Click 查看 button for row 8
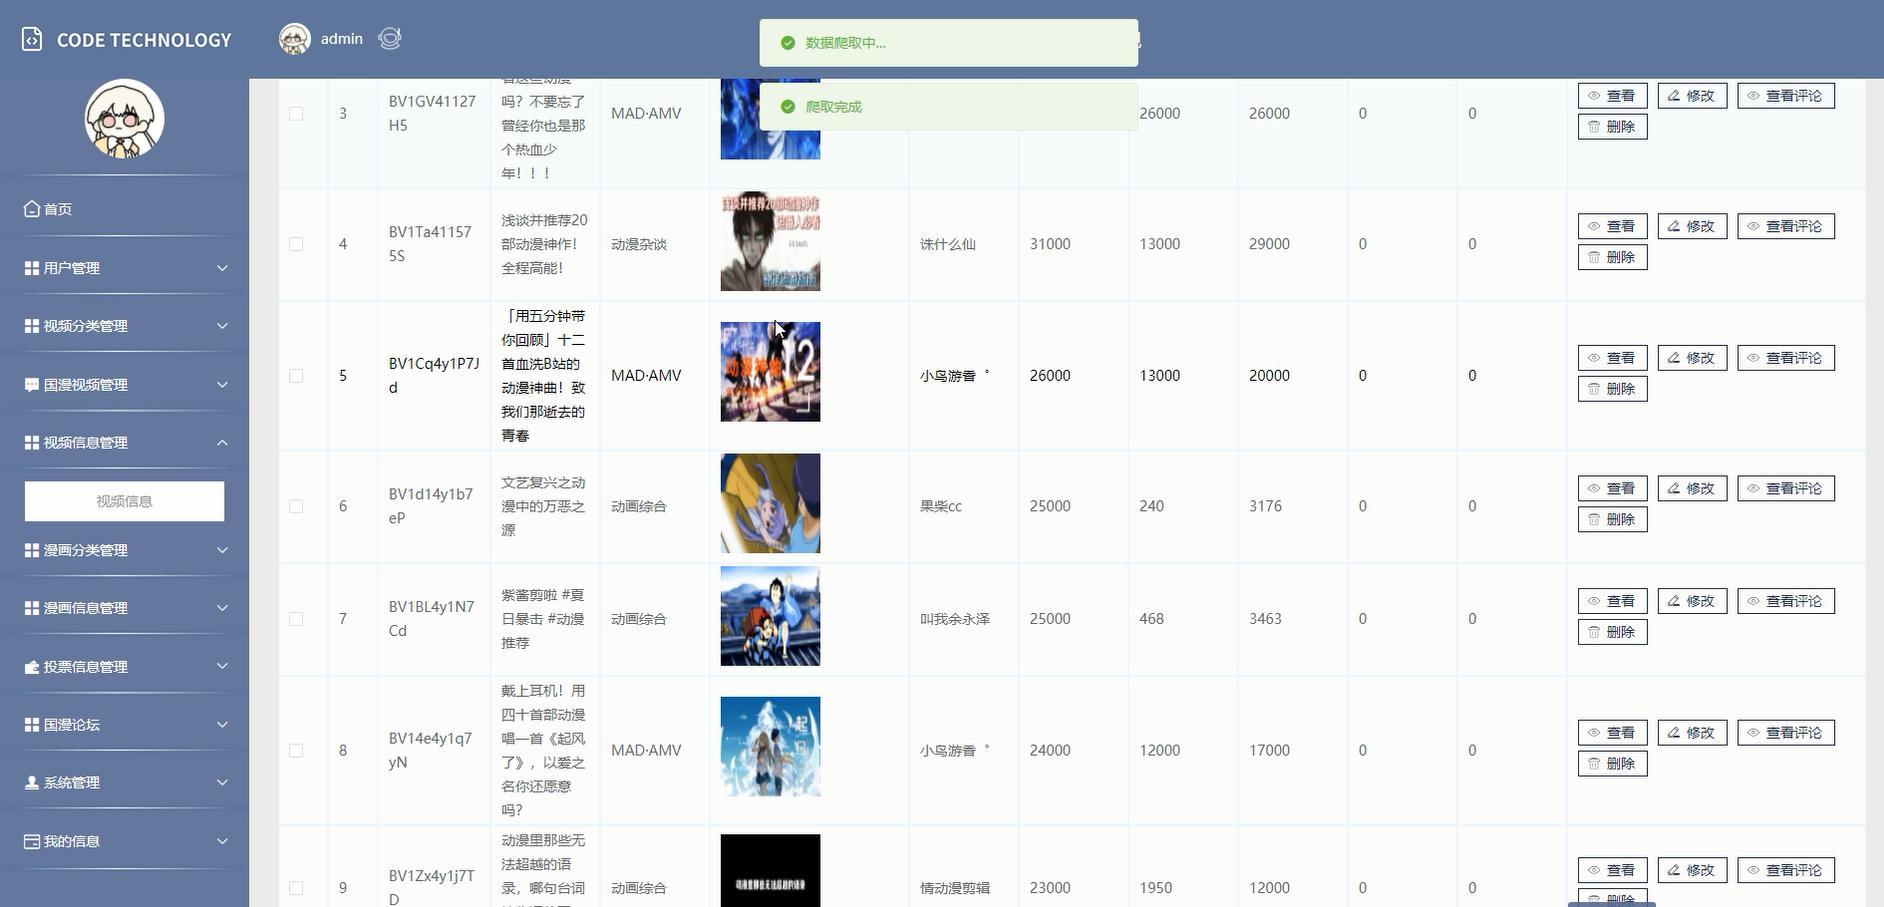 pyautogui.click(x=1612, y=733)
